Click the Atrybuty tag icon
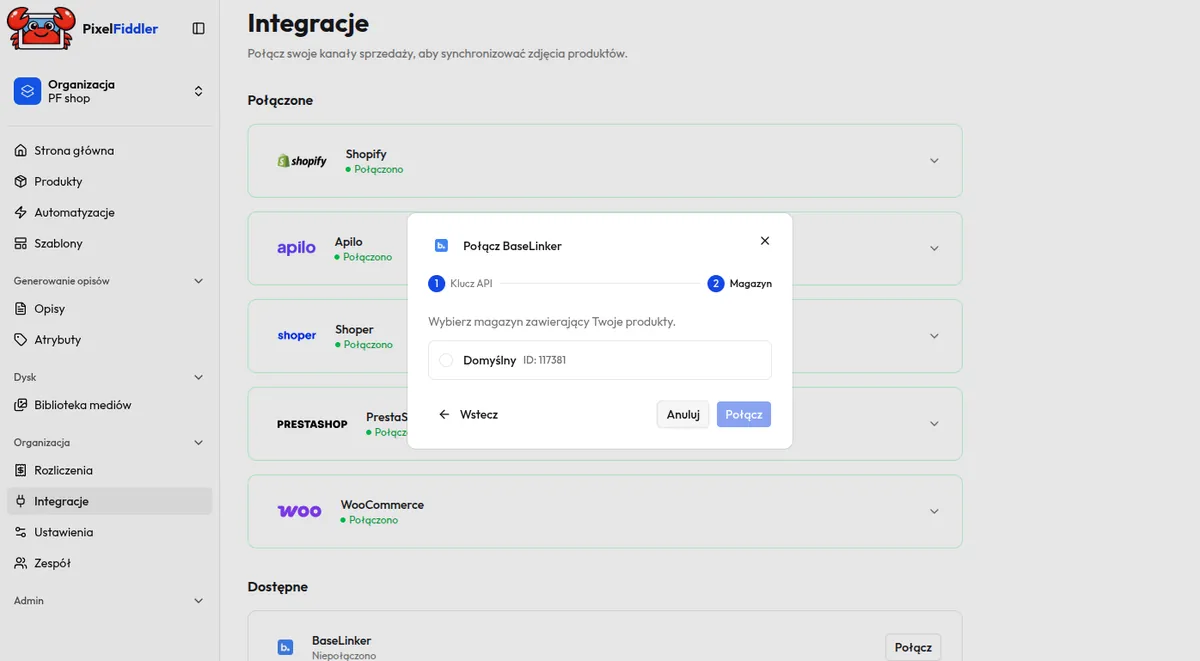Image resolution: width=1200 pixels, height=661 pixels. (21, 340)
